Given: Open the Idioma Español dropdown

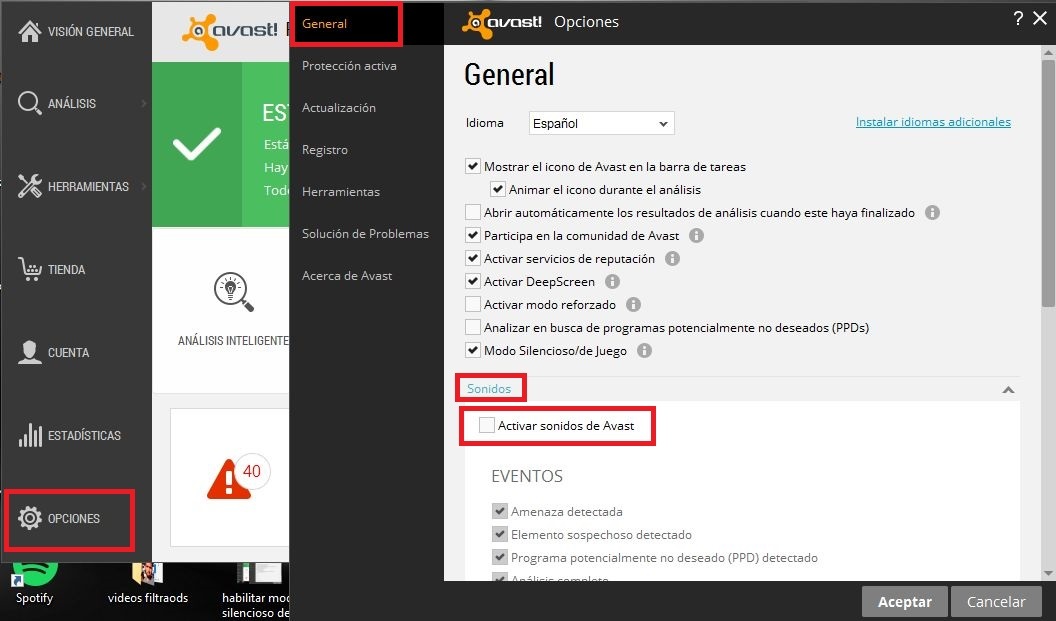Looking at the screenshot, I should (601, 123).
